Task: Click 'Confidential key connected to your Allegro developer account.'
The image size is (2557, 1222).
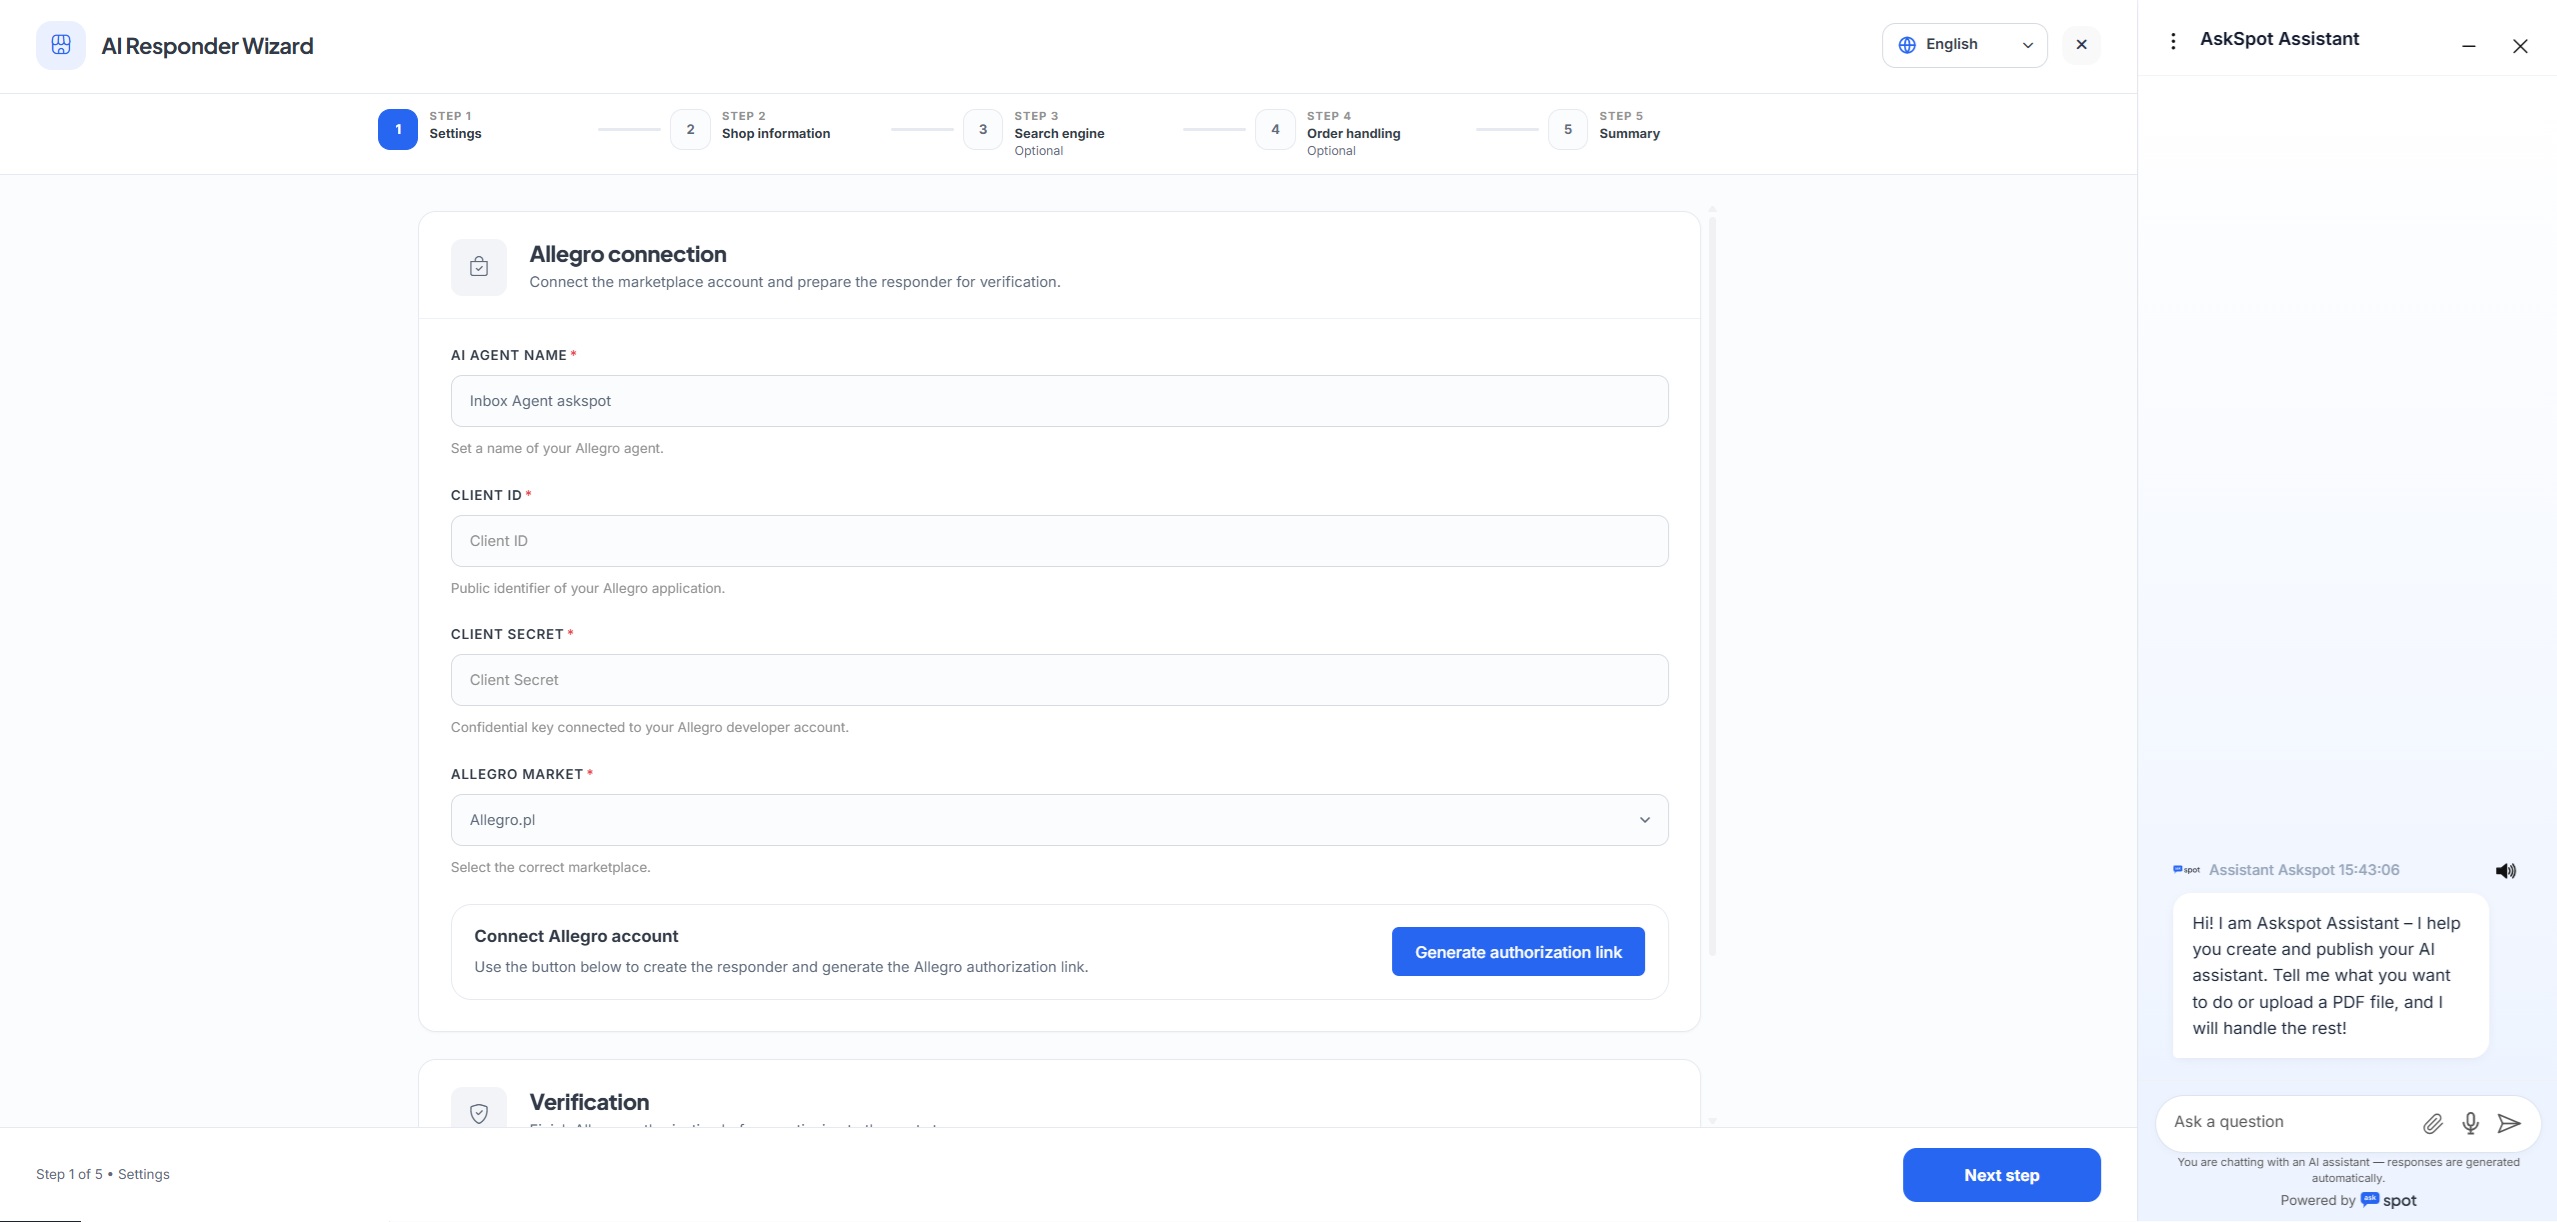Action: click(650, 727)
